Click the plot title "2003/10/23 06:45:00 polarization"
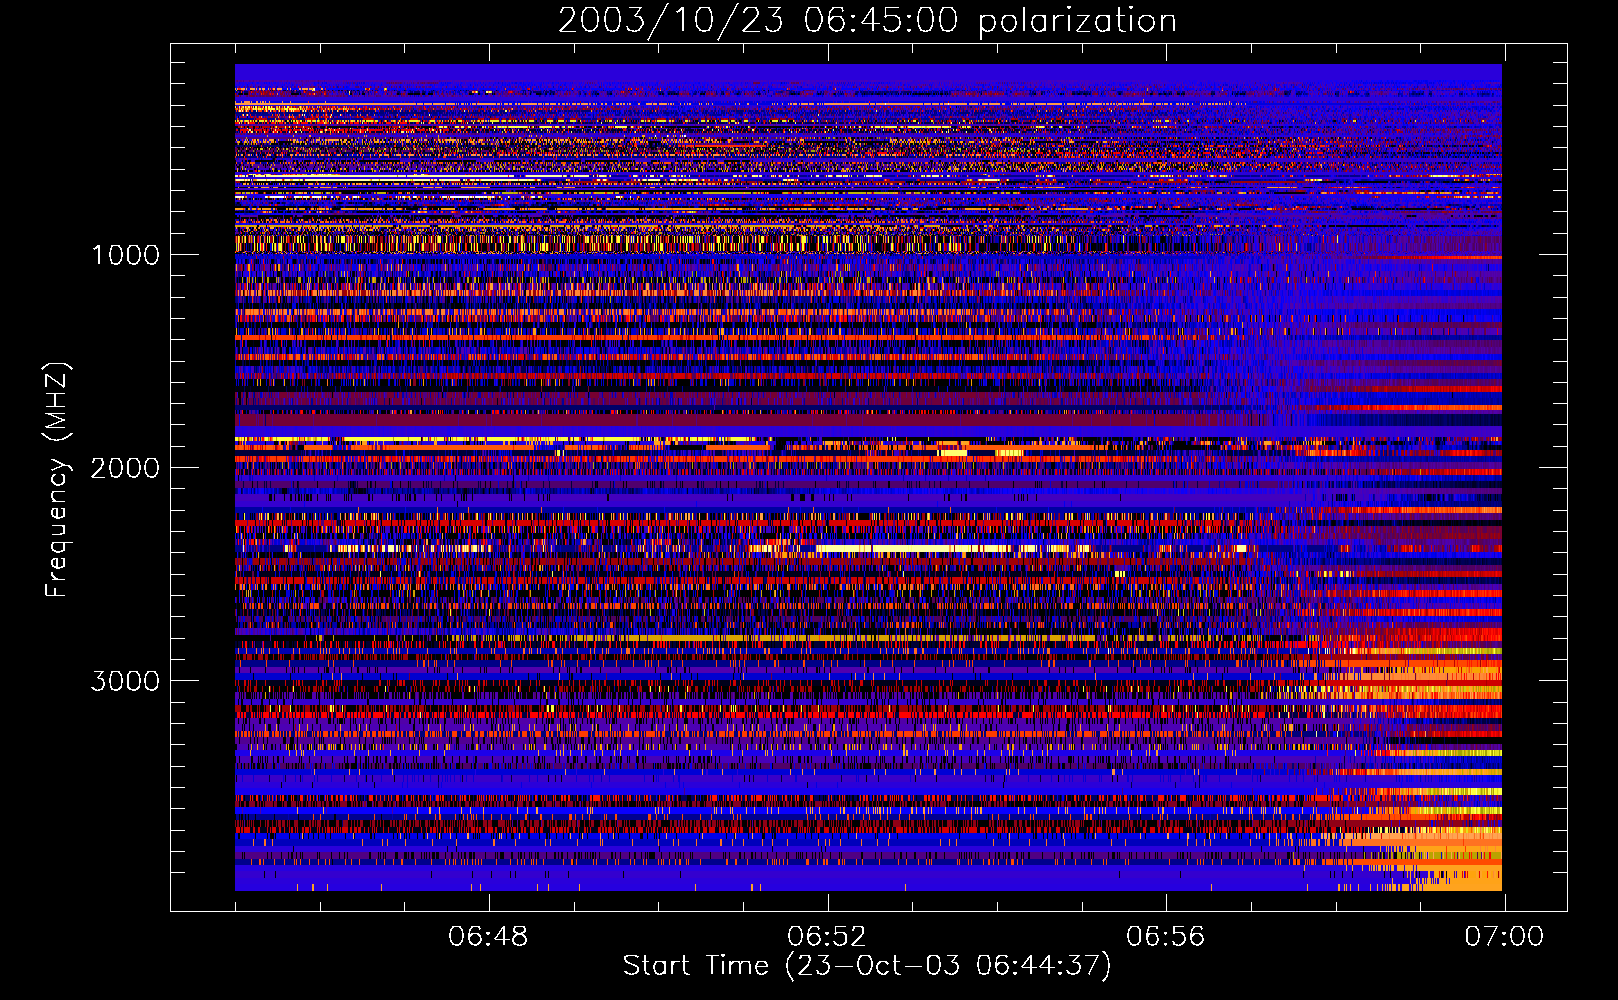Screen dimensions: 1618x1000 click(867, 20)
